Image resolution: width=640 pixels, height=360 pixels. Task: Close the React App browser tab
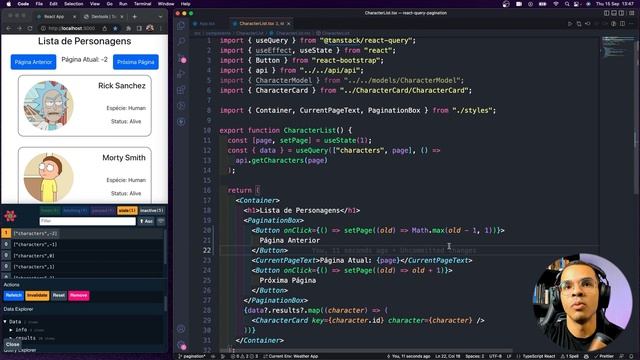tap(74, 17)
